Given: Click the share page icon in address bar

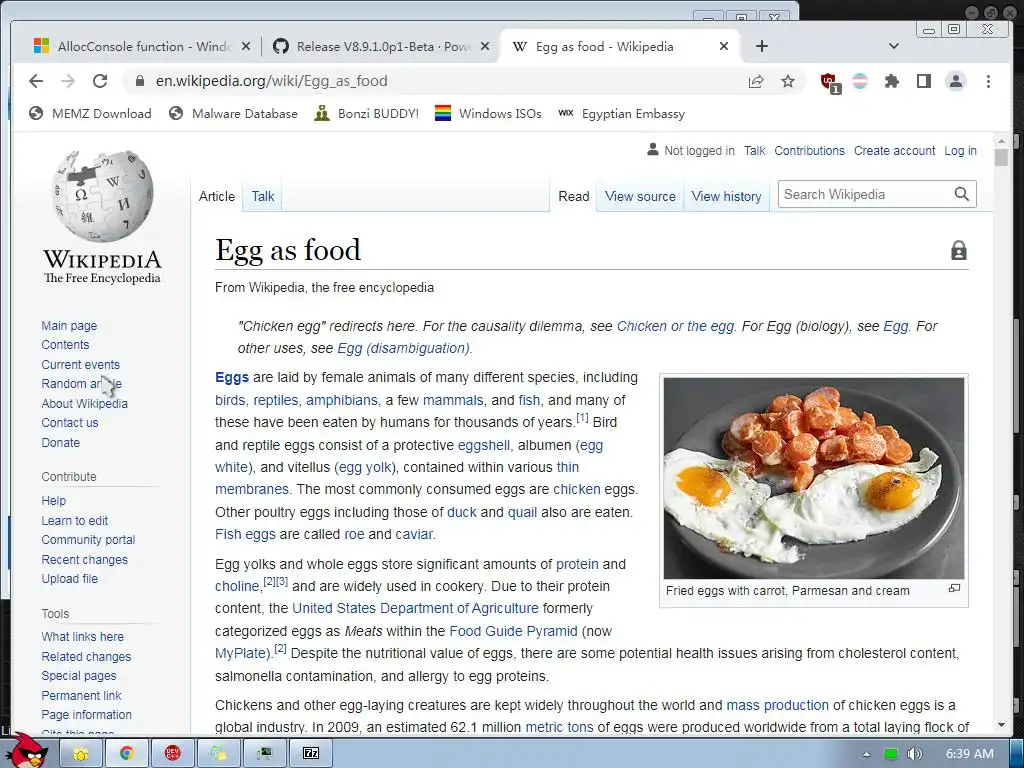Looking at the screenshot, I should coord(756,81).
